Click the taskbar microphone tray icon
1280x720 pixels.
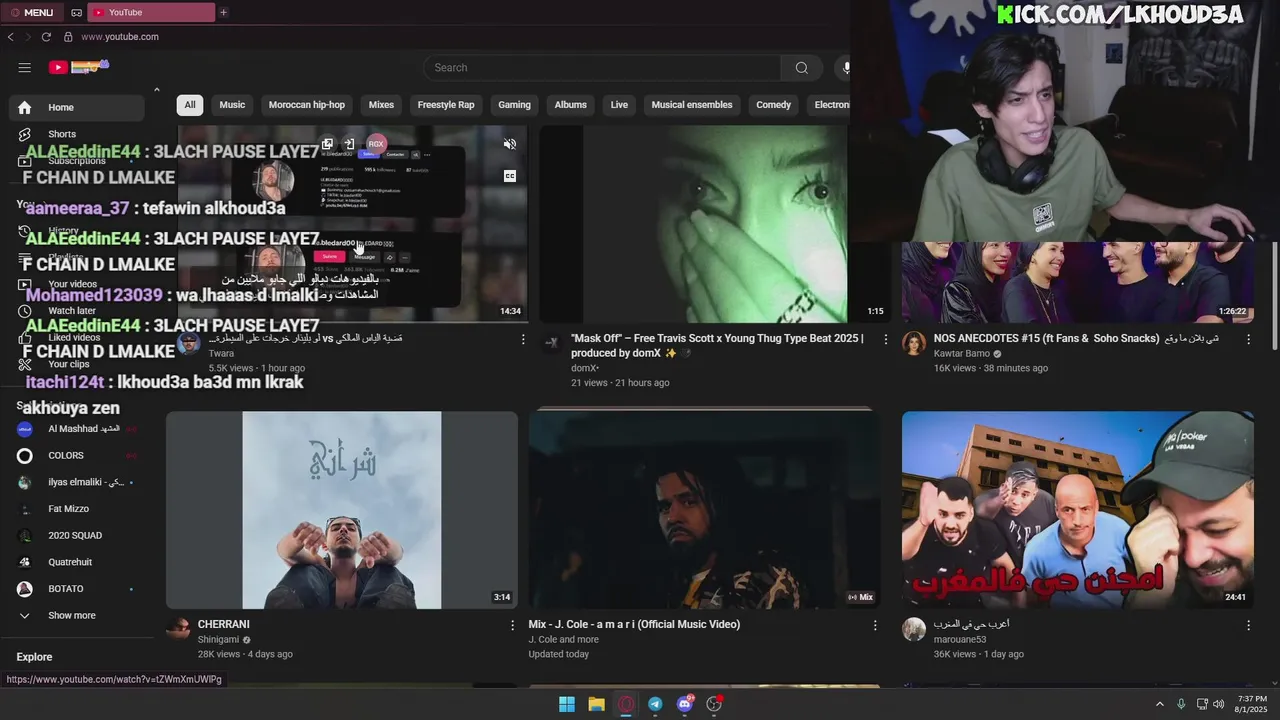click(1181, 704)
